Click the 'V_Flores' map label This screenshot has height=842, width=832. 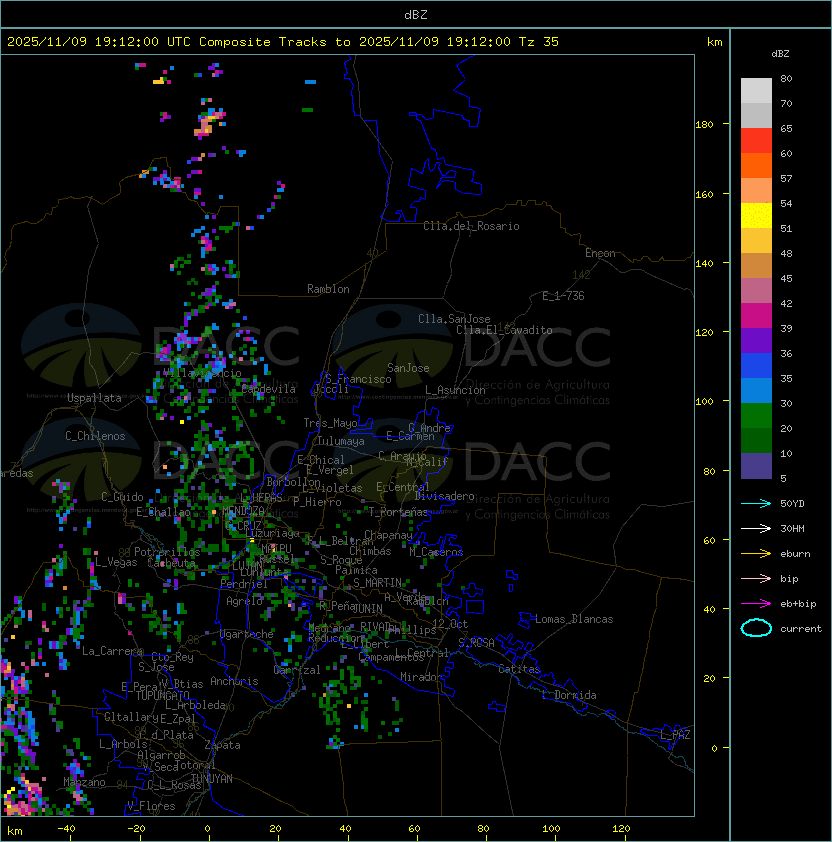click(151, 806)
